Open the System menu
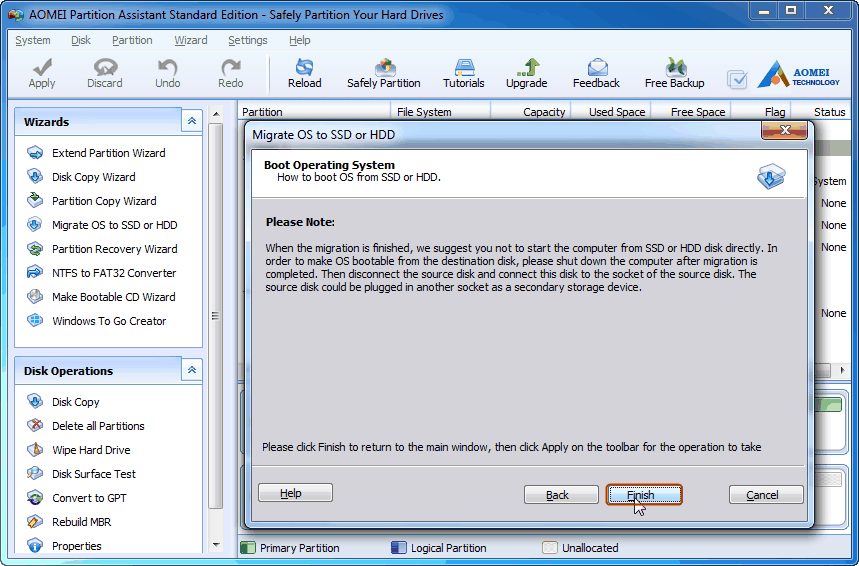 coord(33,40)
